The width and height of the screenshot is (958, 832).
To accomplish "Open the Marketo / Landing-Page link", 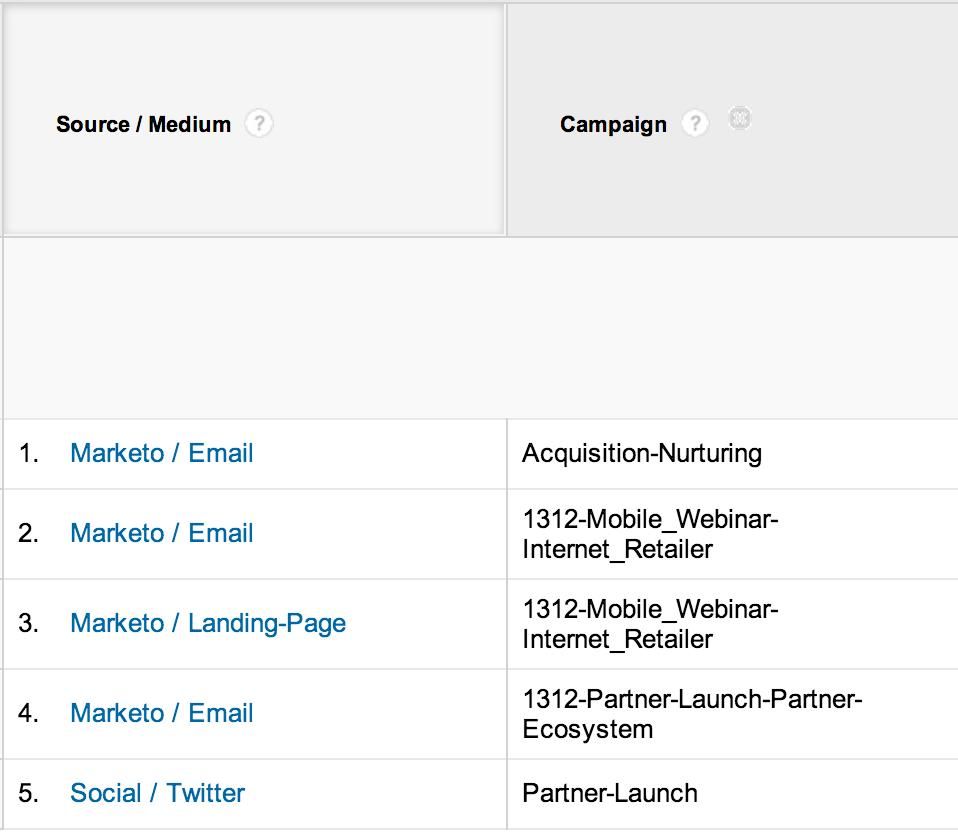I will point(208,623).
